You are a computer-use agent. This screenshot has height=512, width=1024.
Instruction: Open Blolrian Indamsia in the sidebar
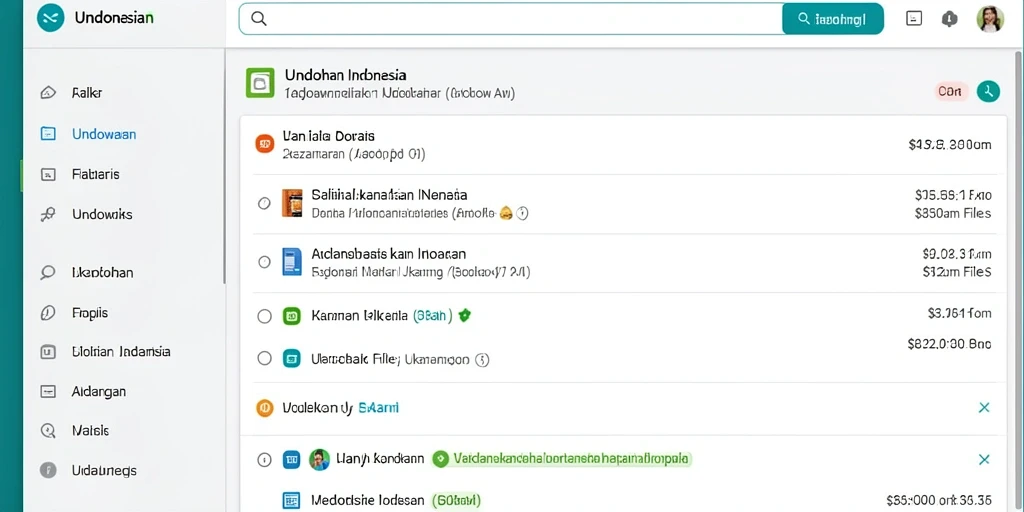tap(104, 352)
